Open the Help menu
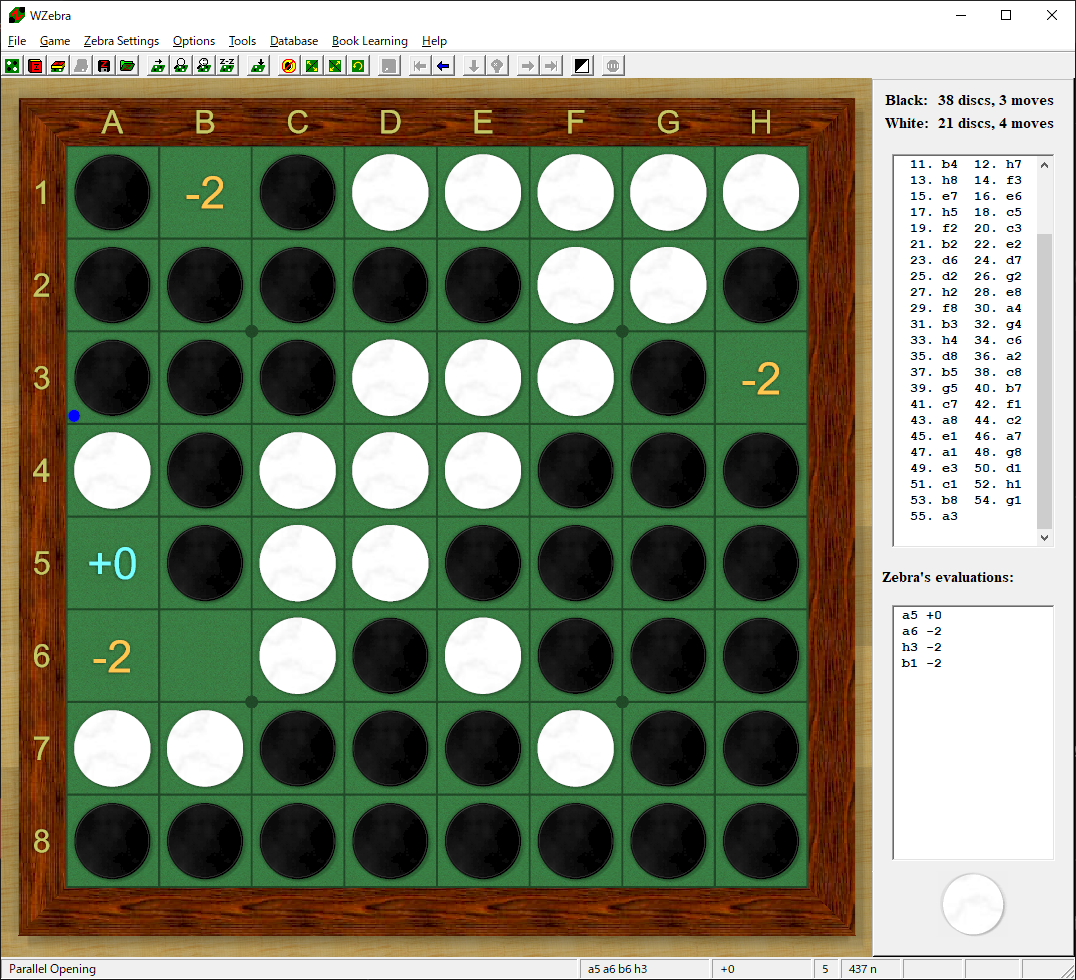Screen dimensions: 1076x980 434,41
